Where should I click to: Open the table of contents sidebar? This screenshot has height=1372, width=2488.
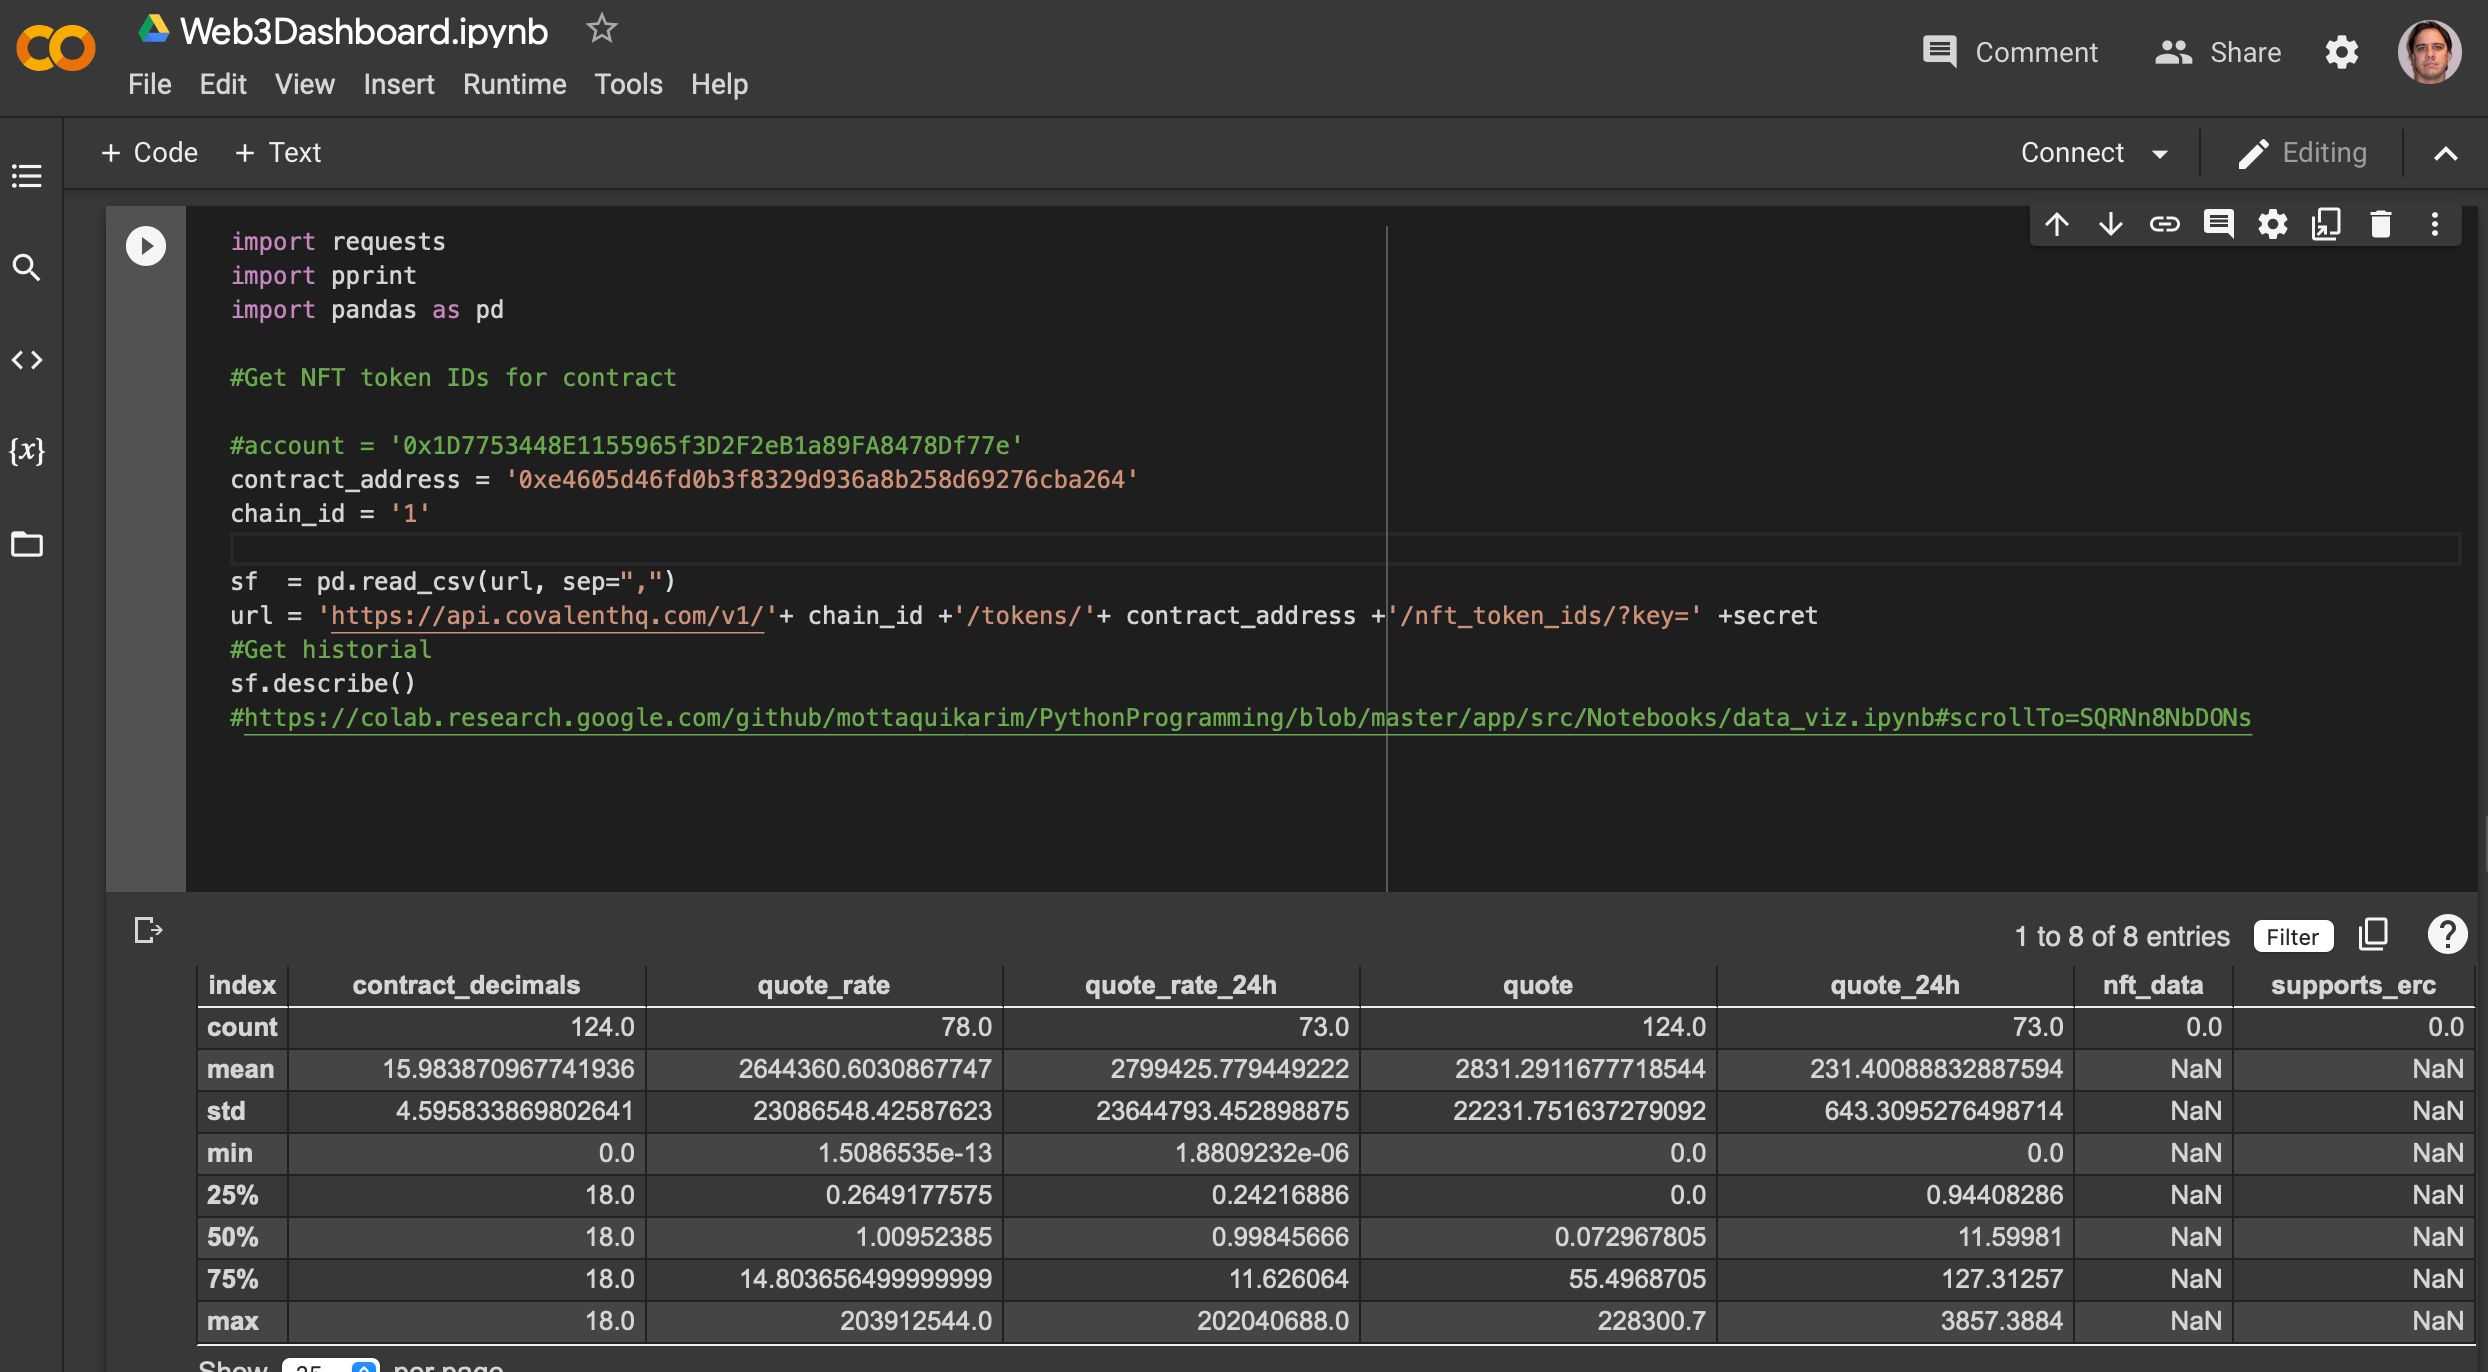(27, 176)
